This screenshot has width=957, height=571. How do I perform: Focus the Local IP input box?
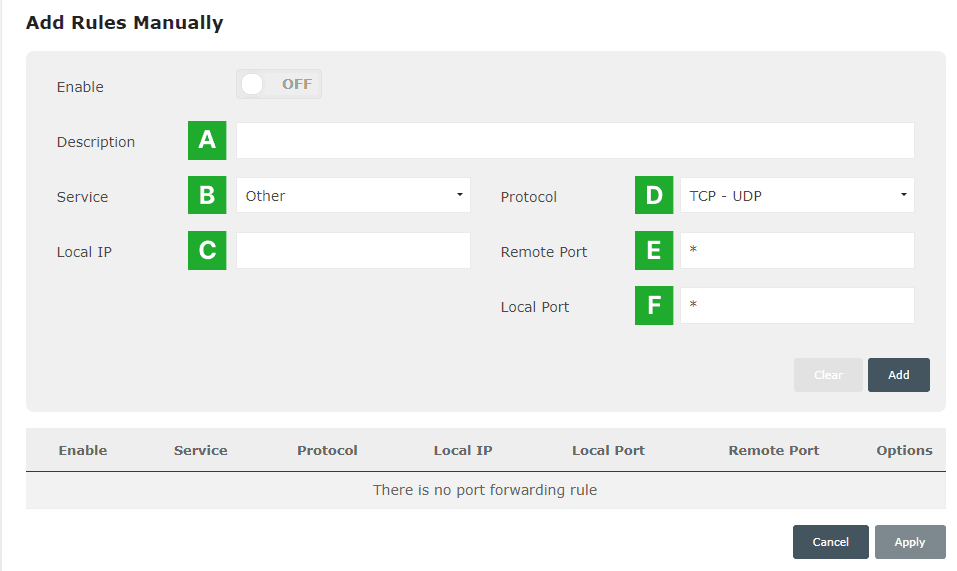353,251
